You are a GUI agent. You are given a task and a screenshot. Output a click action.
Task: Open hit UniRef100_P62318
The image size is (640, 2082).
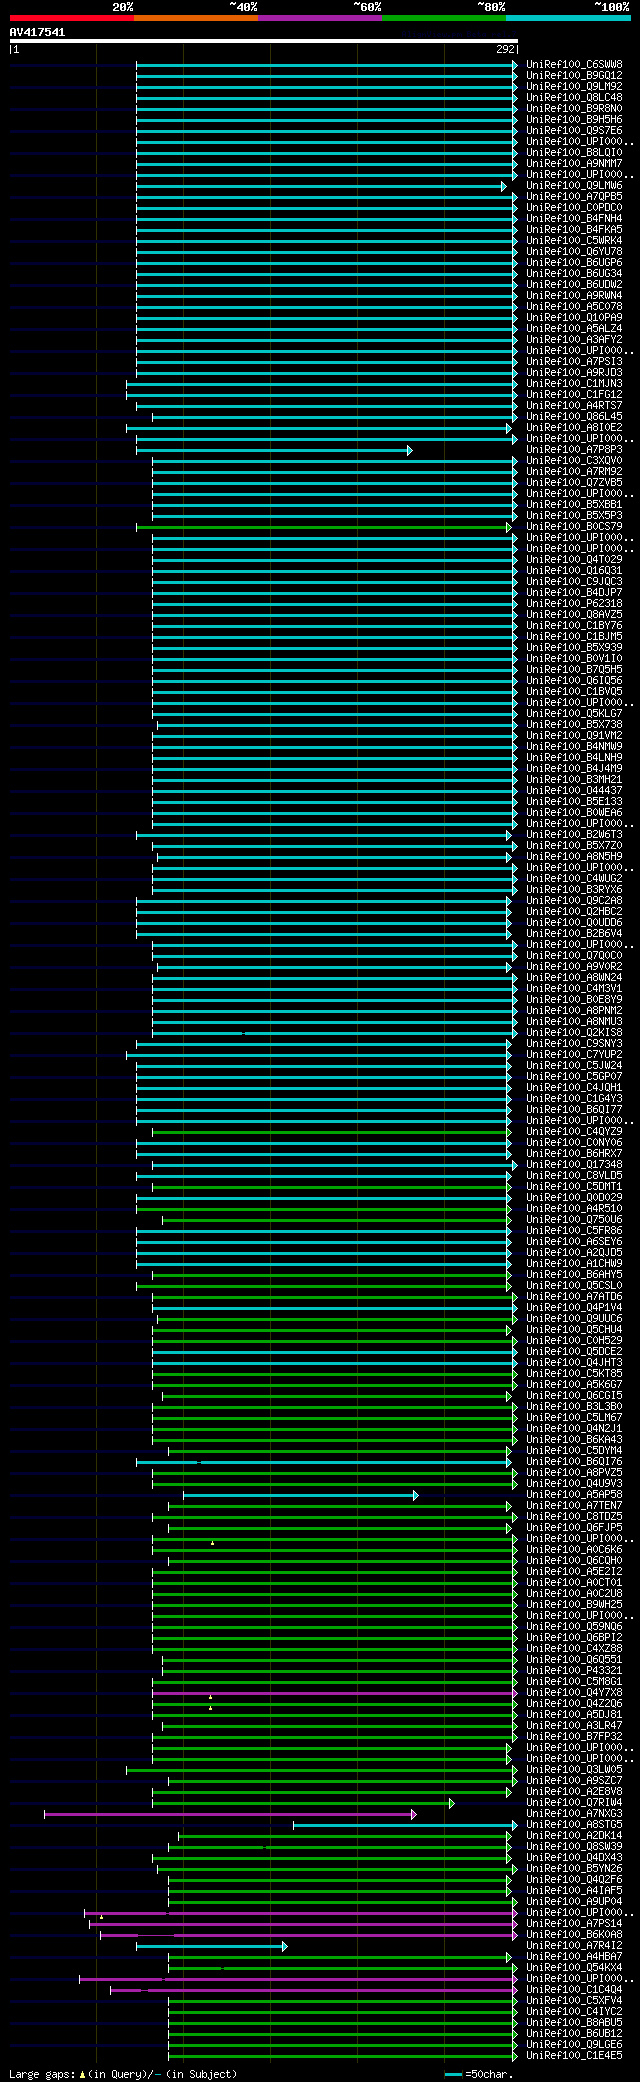pyautogui.click(x=574, y=604)
